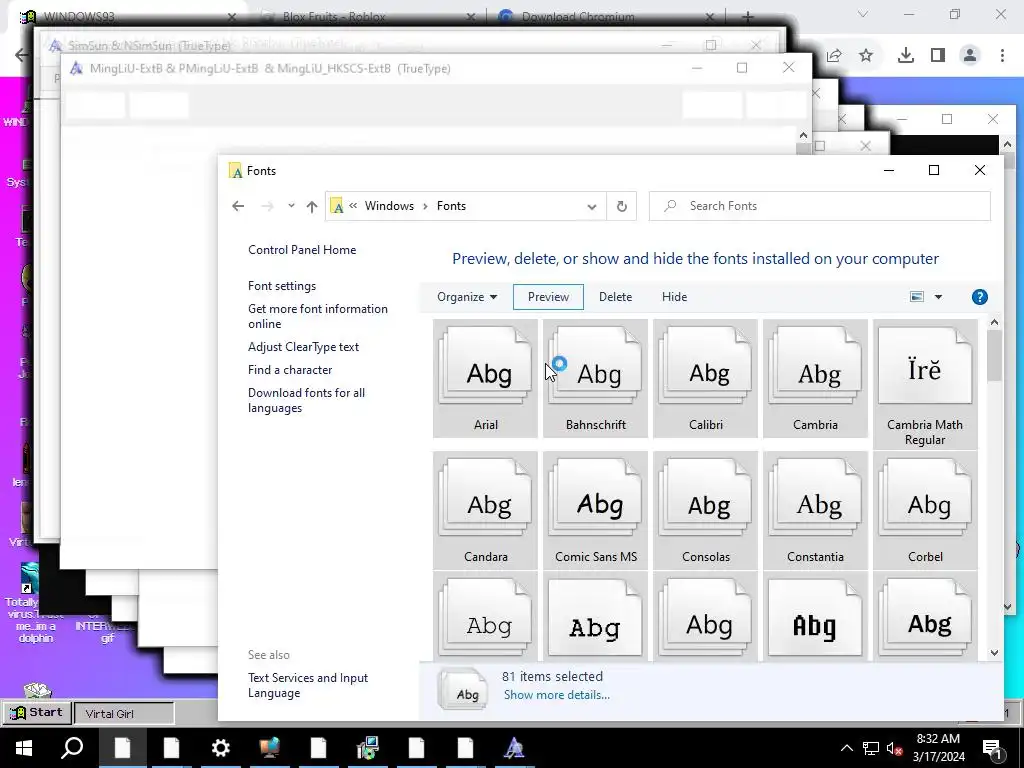Open the Windows Start button

[24, 748]
